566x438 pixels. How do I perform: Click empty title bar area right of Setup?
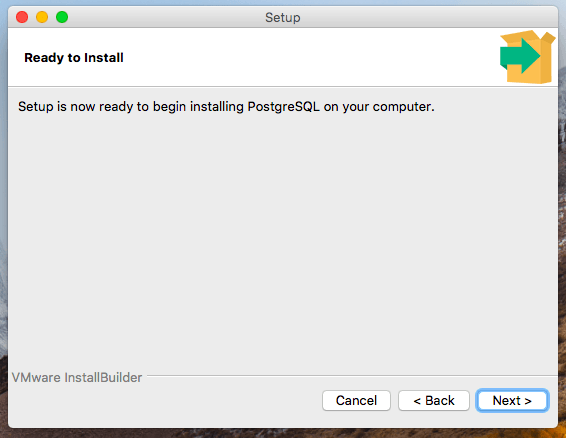pyautogui.click(x=426, y=17)
